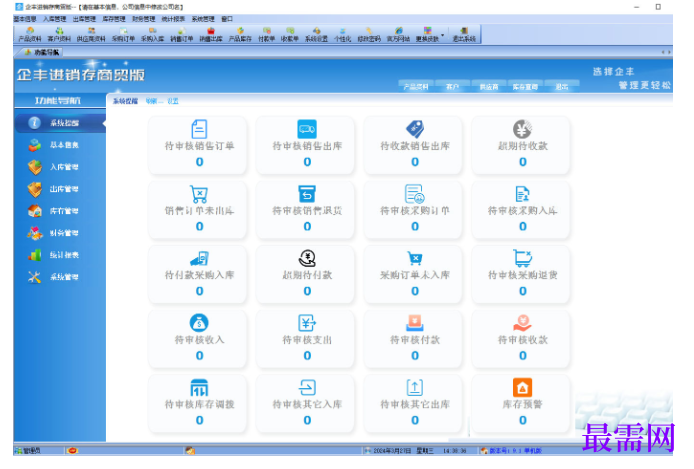Viewport: 694px width, 469px height.
Task: Open 供应商资料 in the toolbar
Action: [91, 35]
